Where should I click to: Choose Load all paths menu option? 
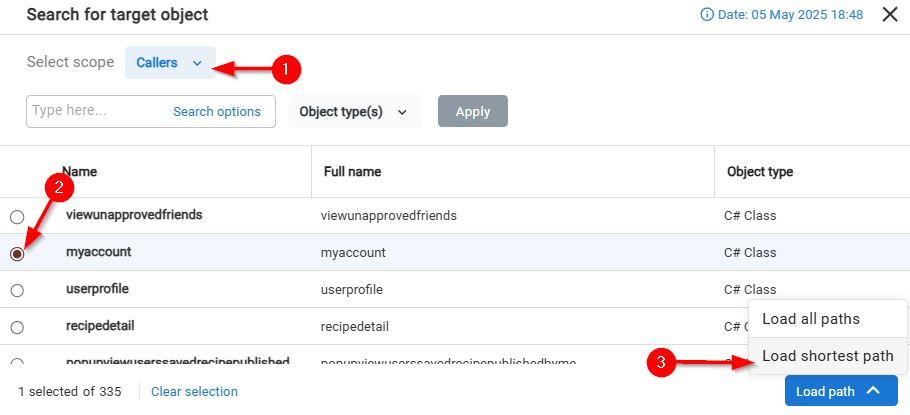tap(810, 319)
